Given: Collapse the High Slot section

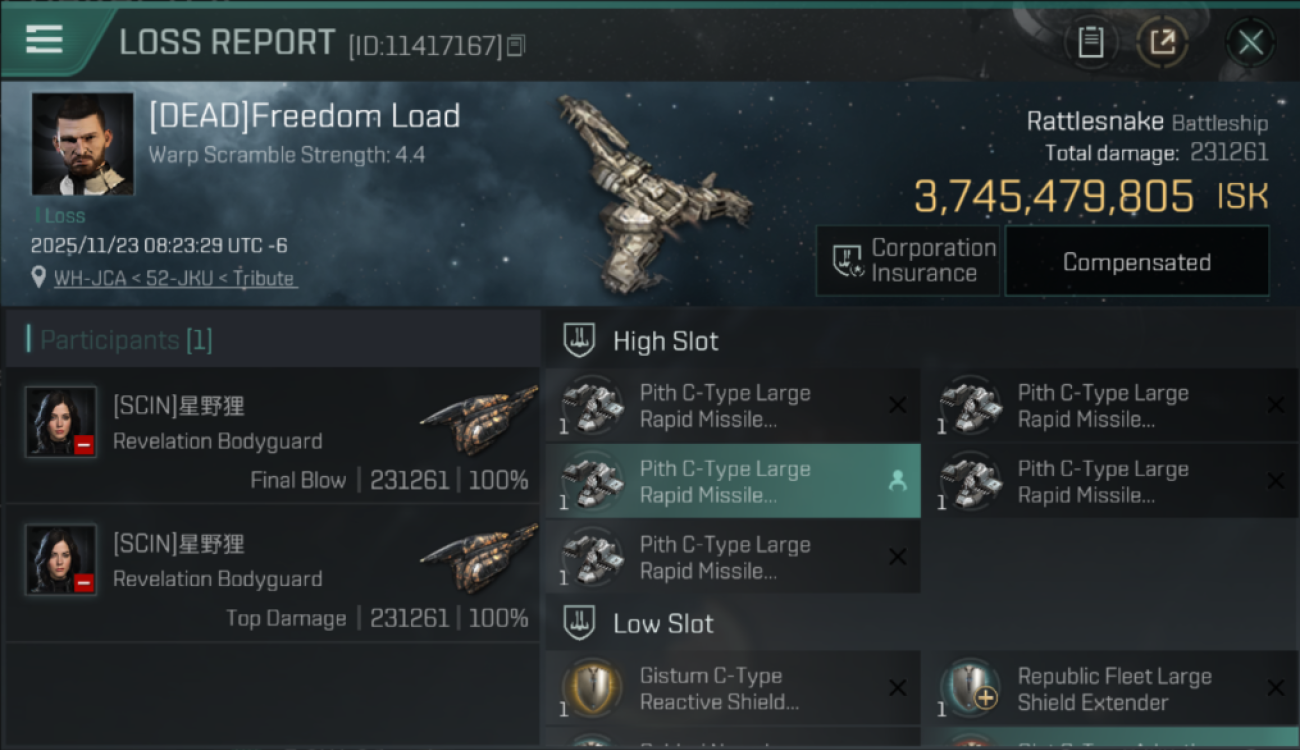Looking at the screenshot, I should (580, 341).
